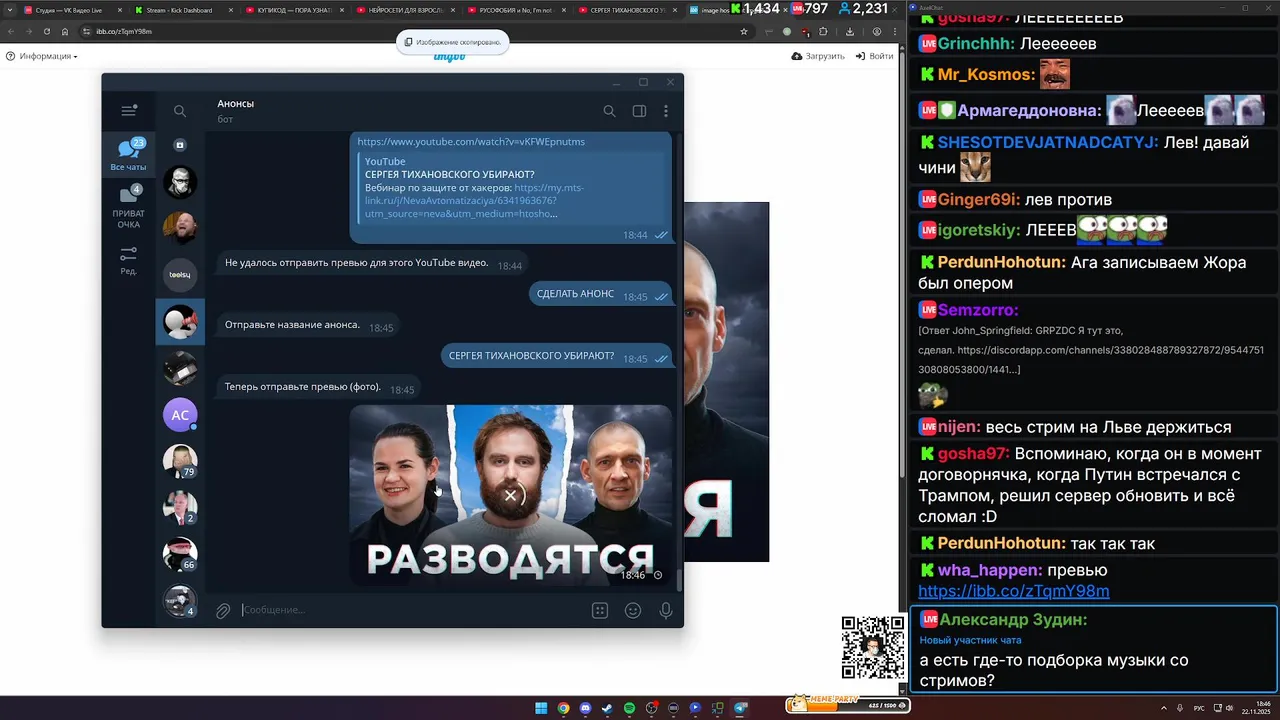Go back in the browser
Screen dimensions: 1280x720
pos(10,31)
